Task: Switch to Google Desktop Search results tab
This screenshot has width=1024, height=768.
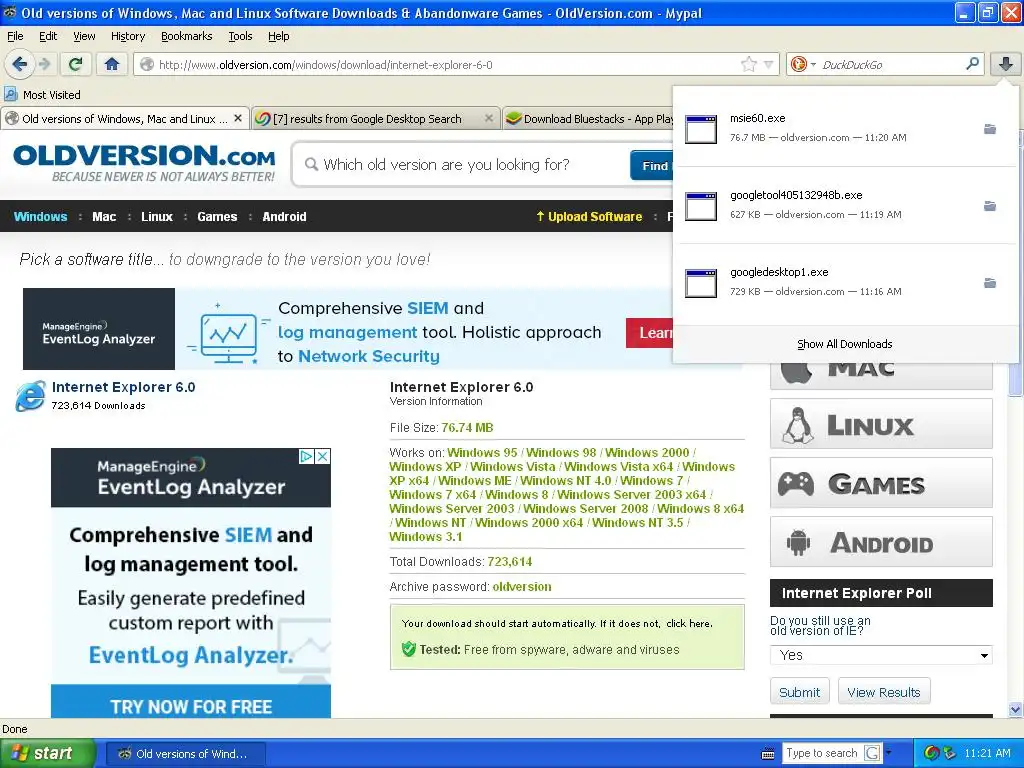Action: 367,119
